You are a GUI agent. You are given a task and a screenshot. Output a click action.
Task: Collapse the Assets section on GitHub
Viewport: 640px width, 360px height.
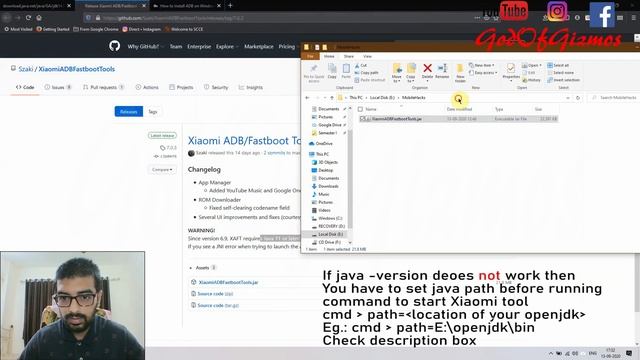[x=202, y=268]
